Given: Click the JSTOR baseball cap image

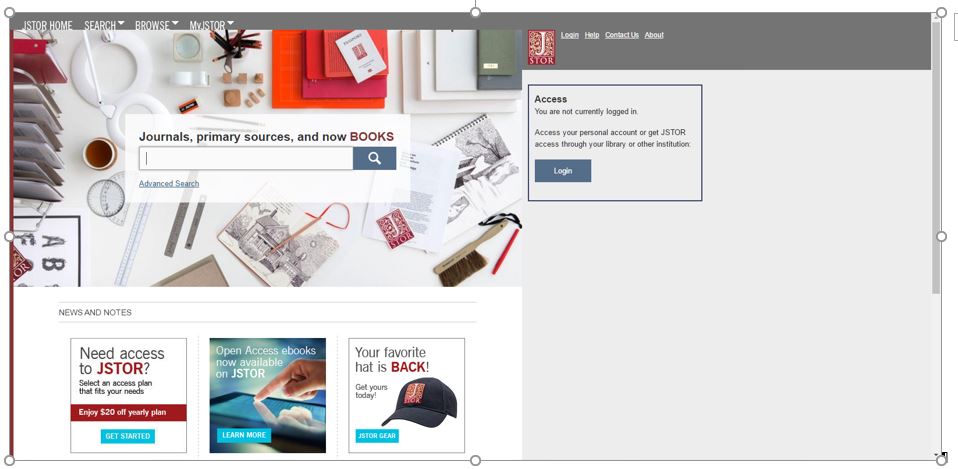Looking at the screenshot, I should click(x=421, y=402).
